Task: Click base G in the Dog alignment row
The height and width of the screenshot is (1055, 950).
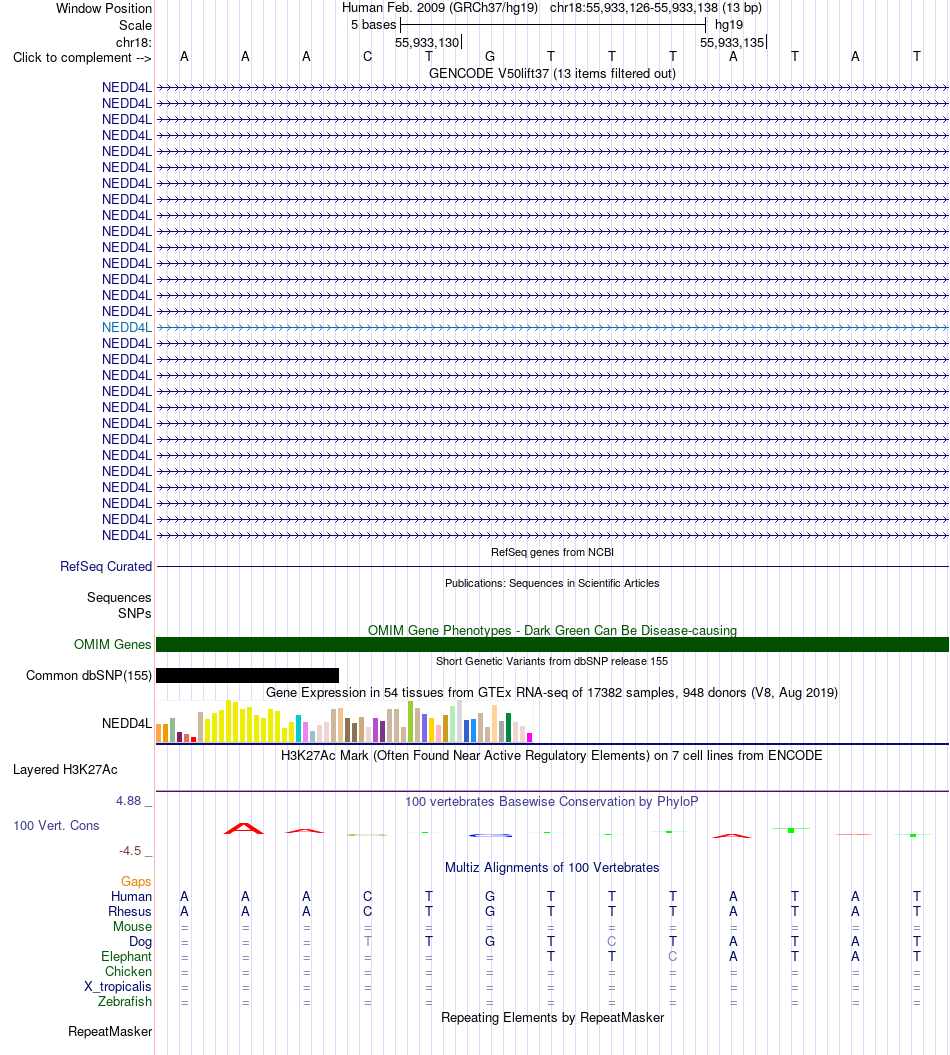Action: [490, 941]
